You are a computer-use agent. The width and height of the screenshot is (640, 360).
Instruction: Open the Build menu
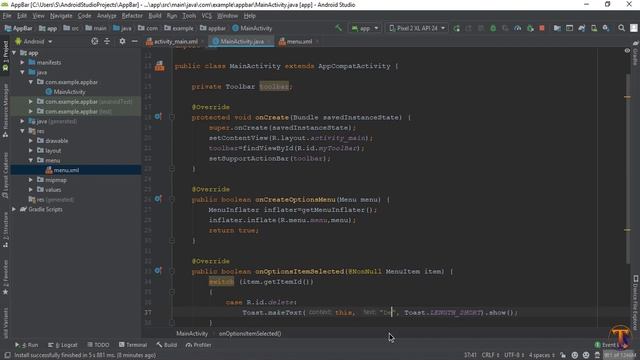[155, 16]
